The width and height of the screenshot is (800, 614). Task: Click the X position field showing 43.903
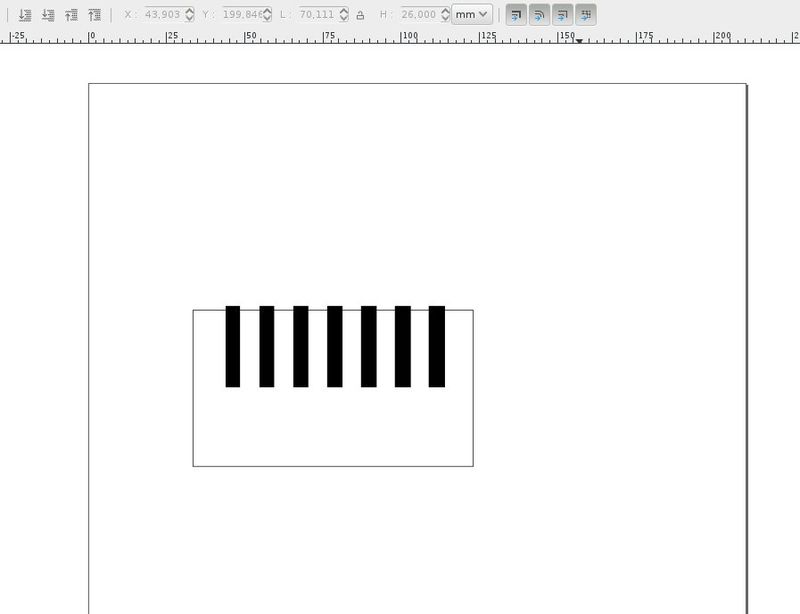click(x=163, y=14)
